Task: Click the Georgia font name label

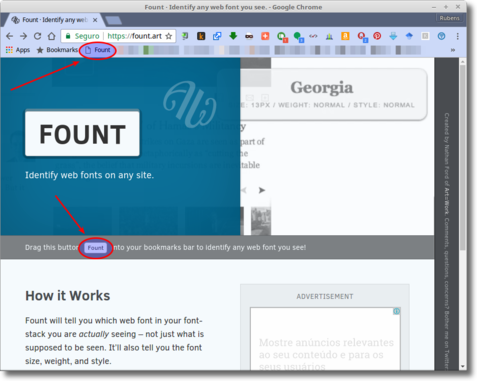Action: point(322,88)
